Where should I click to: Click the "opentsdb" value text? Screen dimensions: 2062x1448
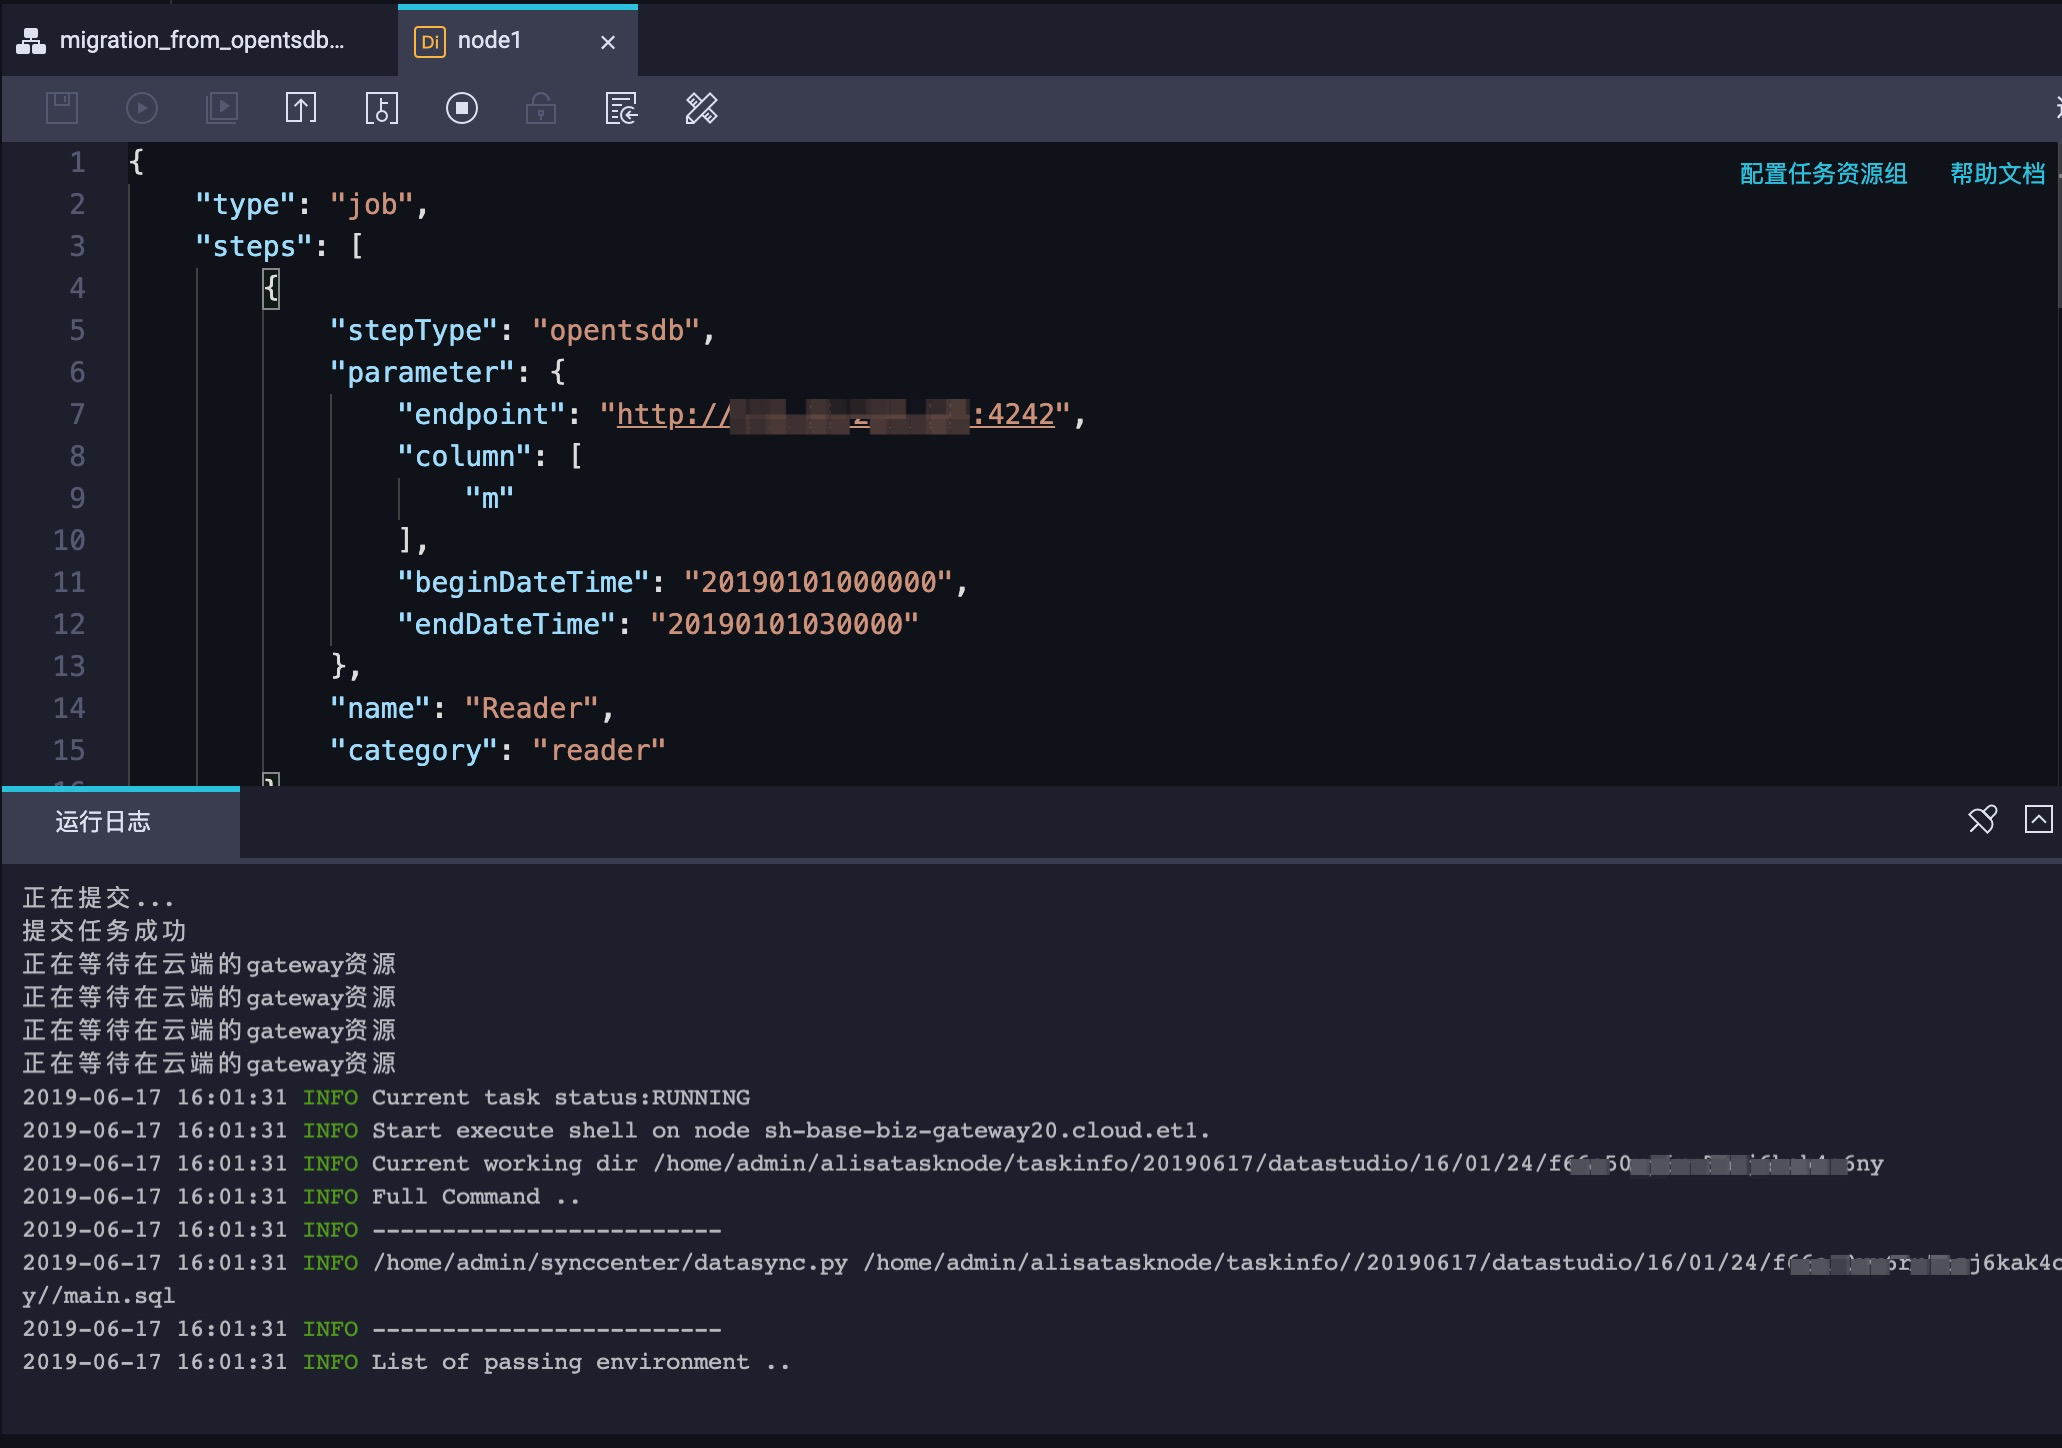click(616, 330)
